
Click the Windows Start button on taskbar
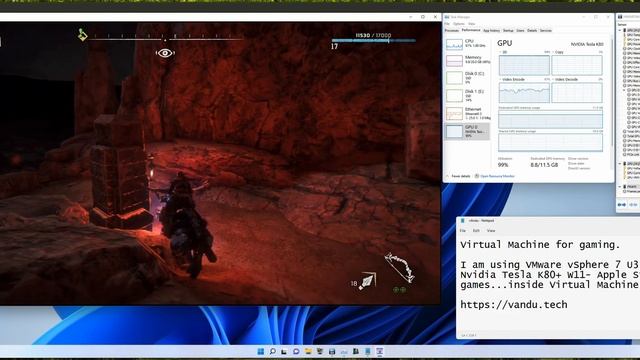point(260,351)
